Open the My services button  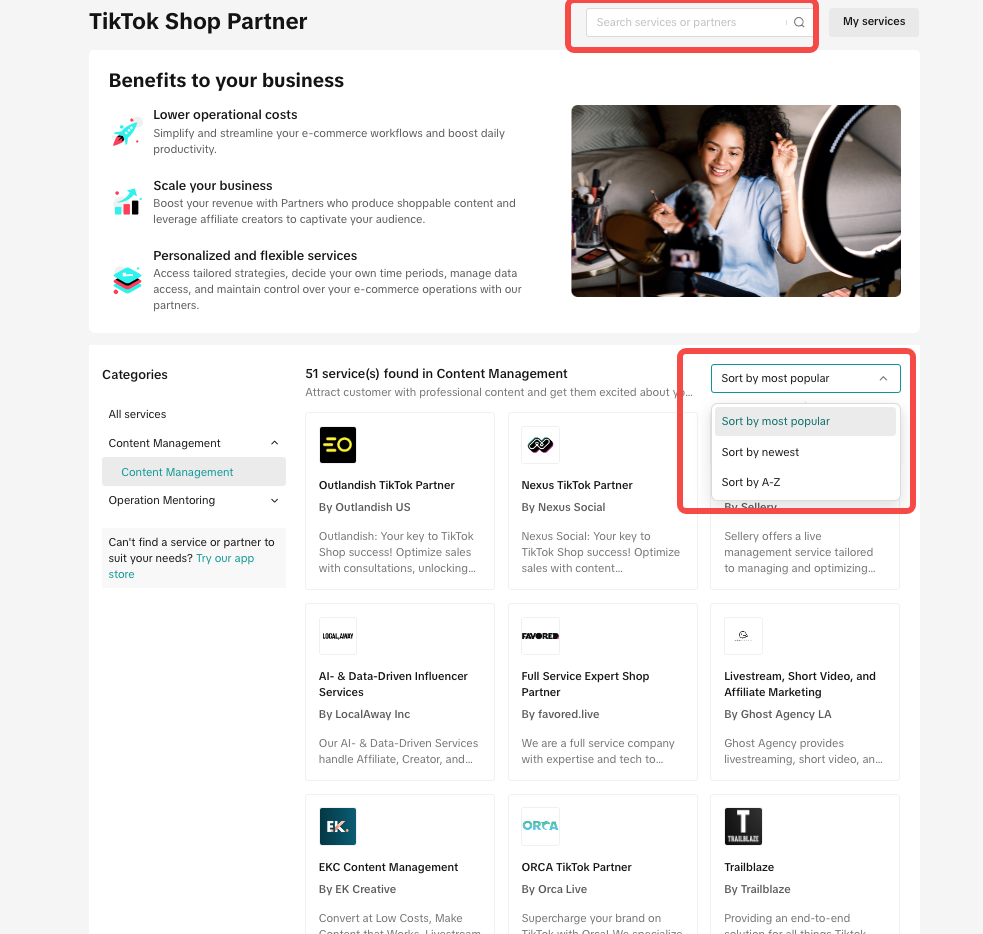873,22
